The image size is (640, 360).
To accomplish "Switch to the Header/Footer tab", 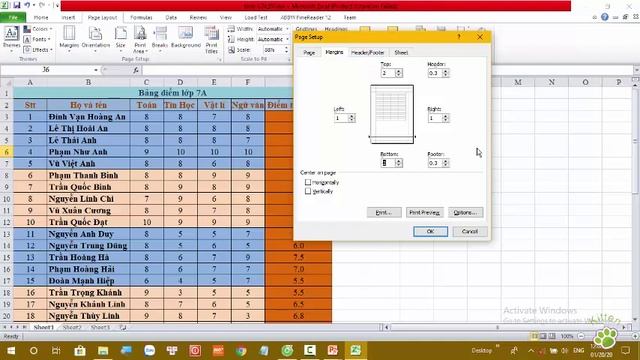I will [x=367, y=52].
